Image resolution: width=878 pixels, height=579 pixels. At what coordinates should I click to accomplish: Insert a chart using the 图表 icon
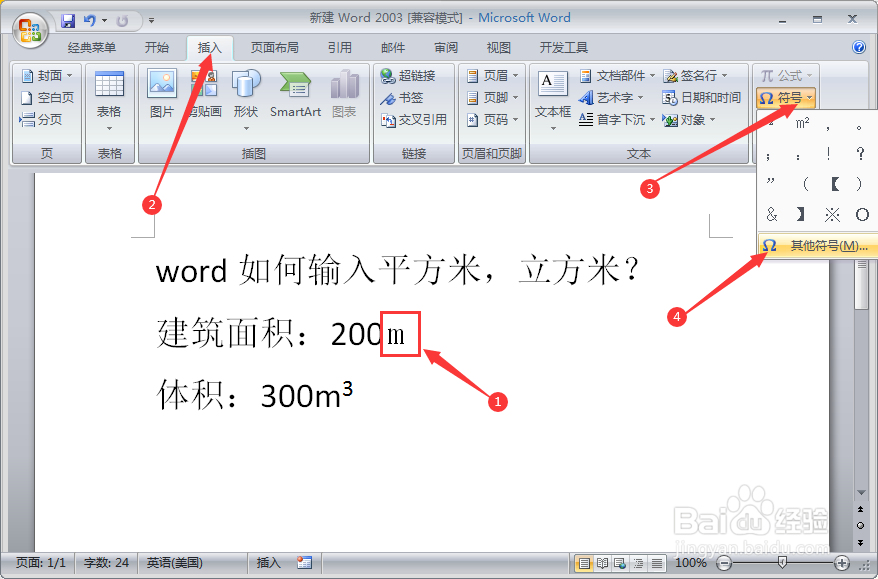pyautogui.click(x=345, y=95)
